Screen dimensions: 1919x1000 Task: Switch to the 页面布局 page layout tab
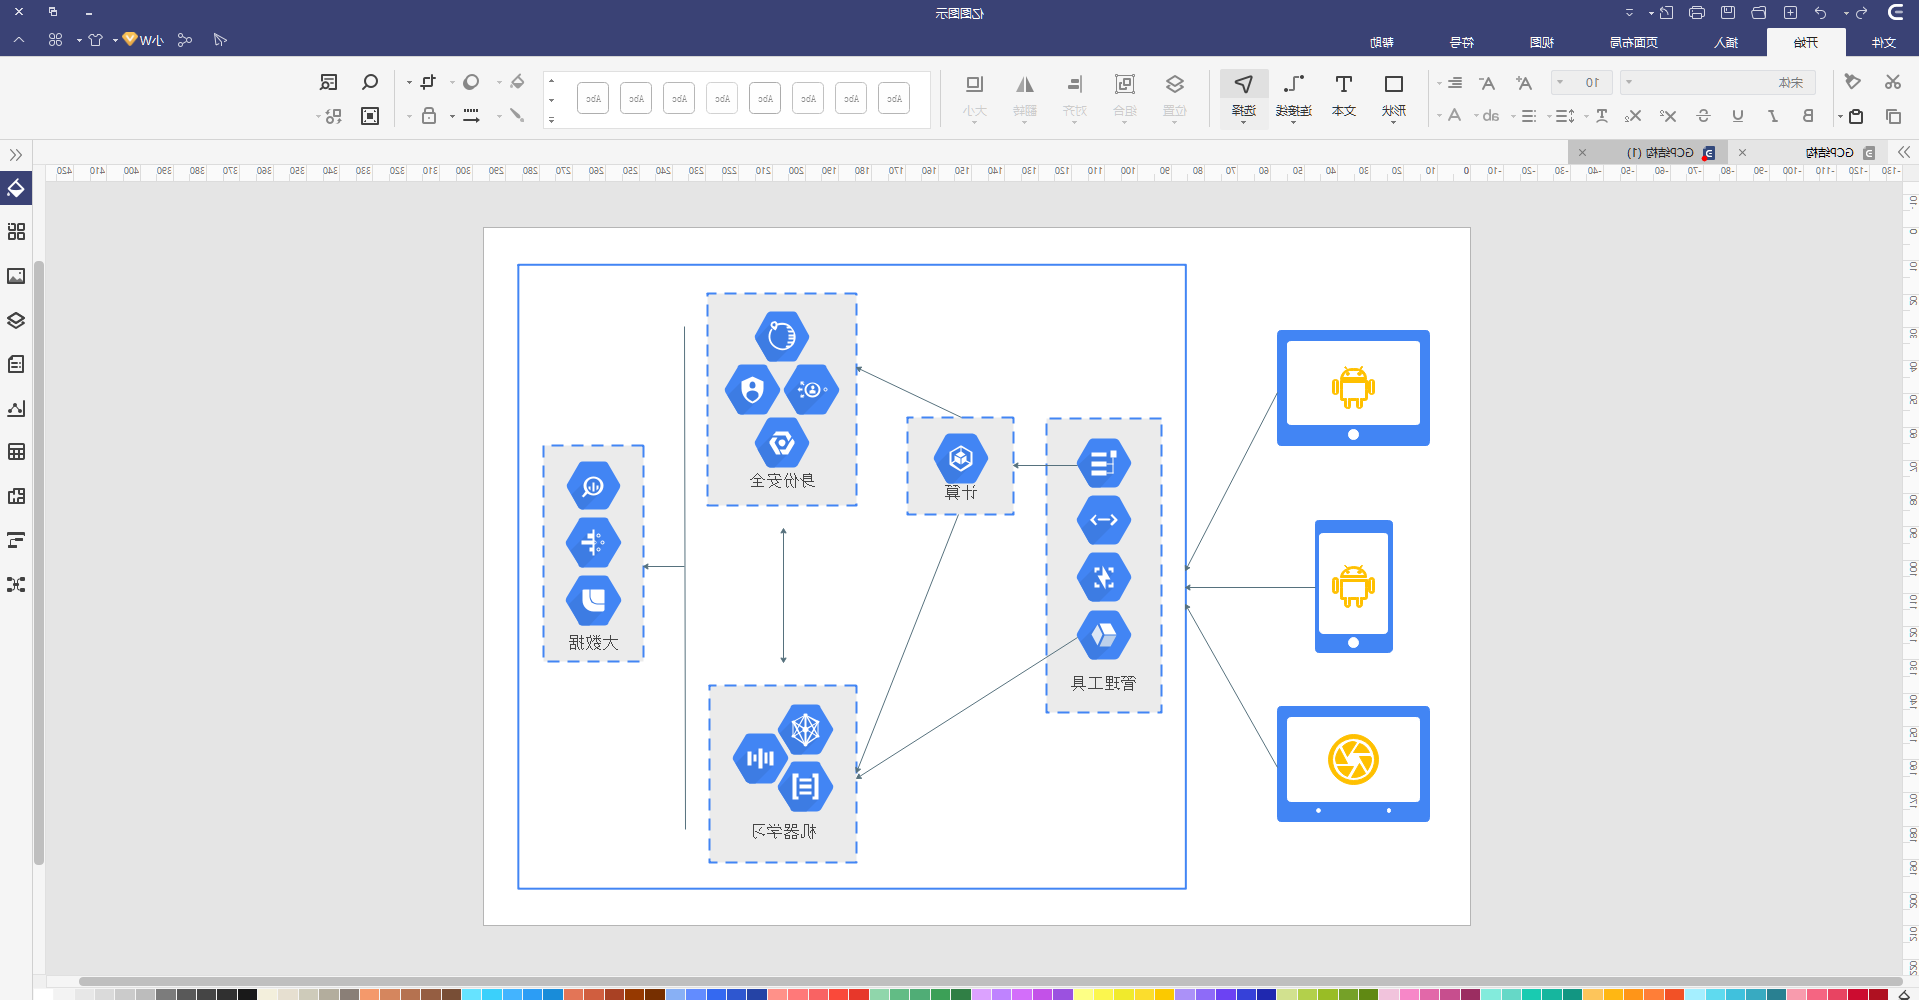tap(1634, 42)
